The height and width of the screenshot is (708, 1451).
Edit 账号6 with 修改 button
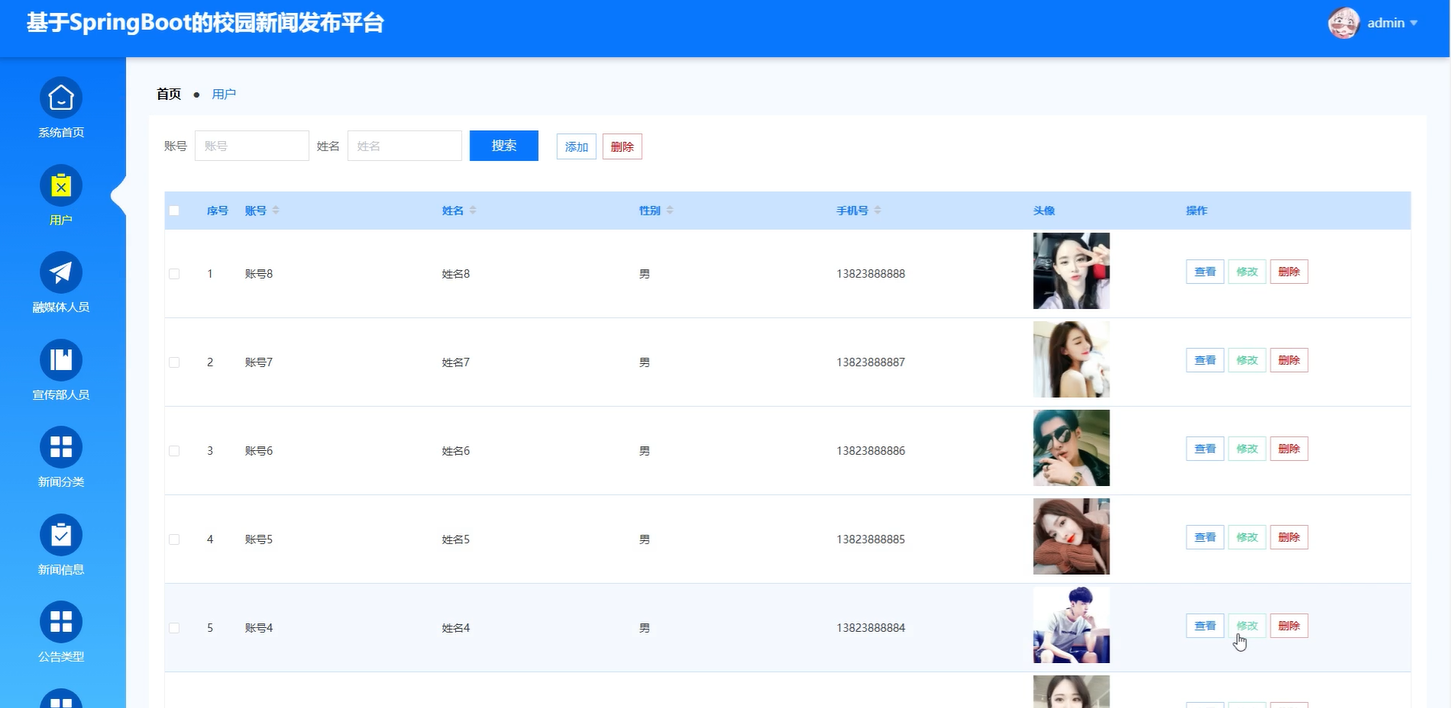point(1247,449)
